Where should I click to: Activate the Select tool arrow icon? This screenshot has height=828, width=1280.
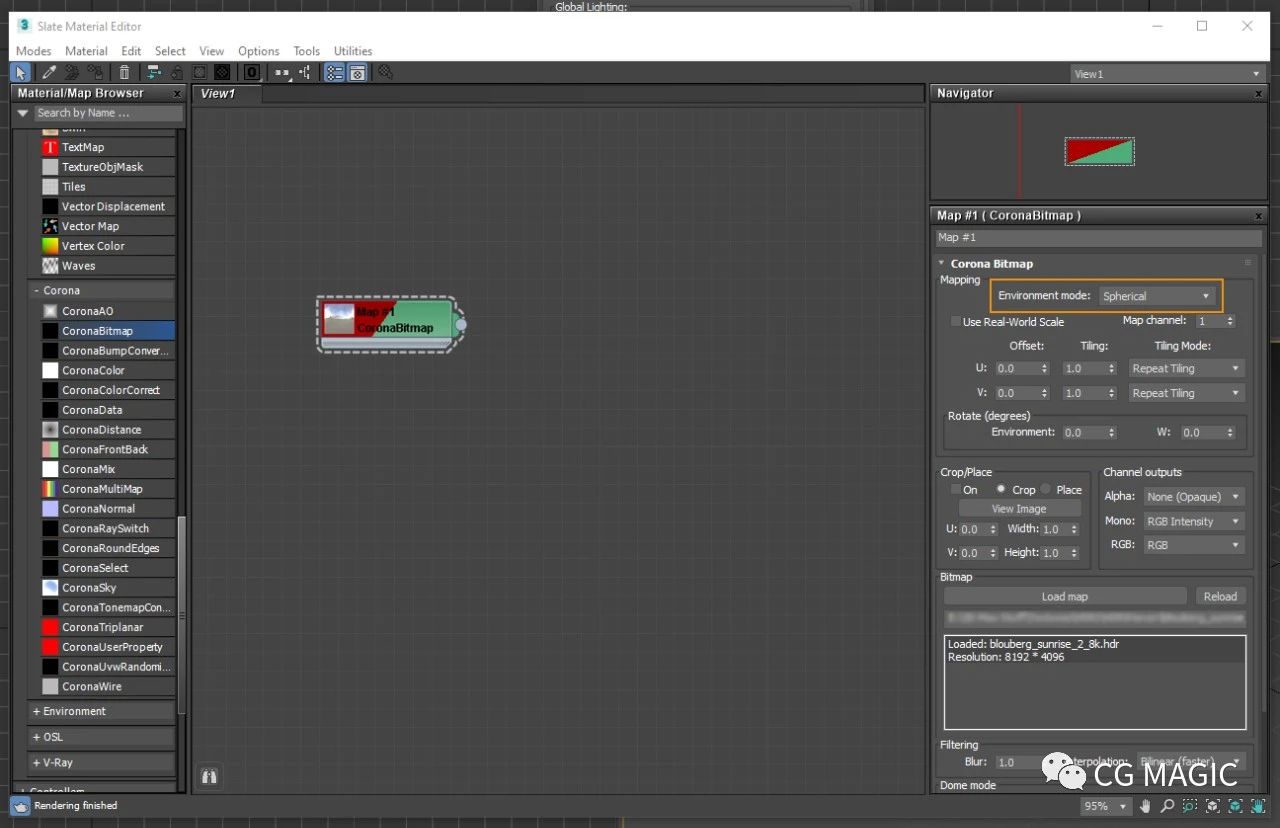[x=21, y=73]
